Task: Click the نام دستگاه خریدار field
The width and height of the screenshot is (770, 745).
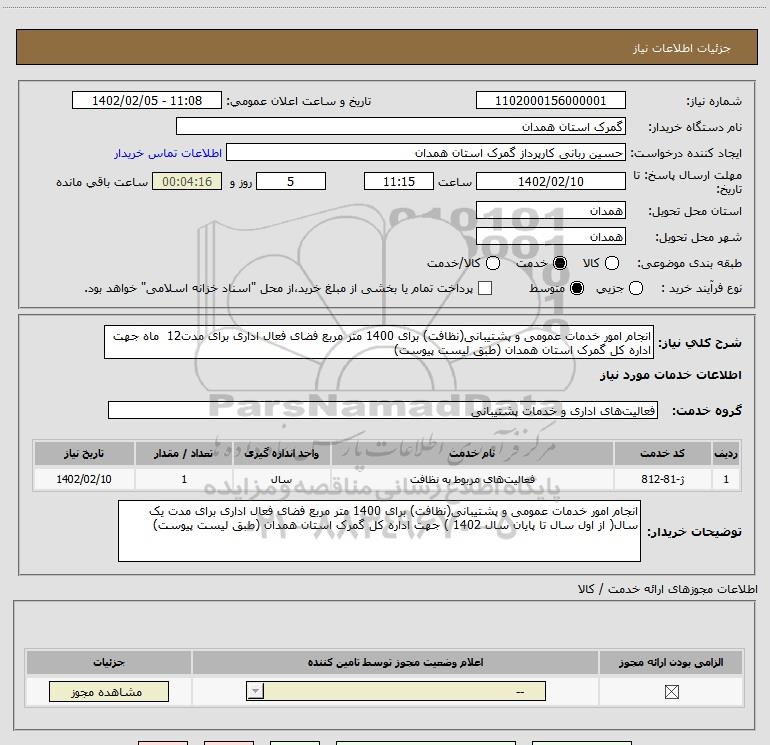Action: 401,126
